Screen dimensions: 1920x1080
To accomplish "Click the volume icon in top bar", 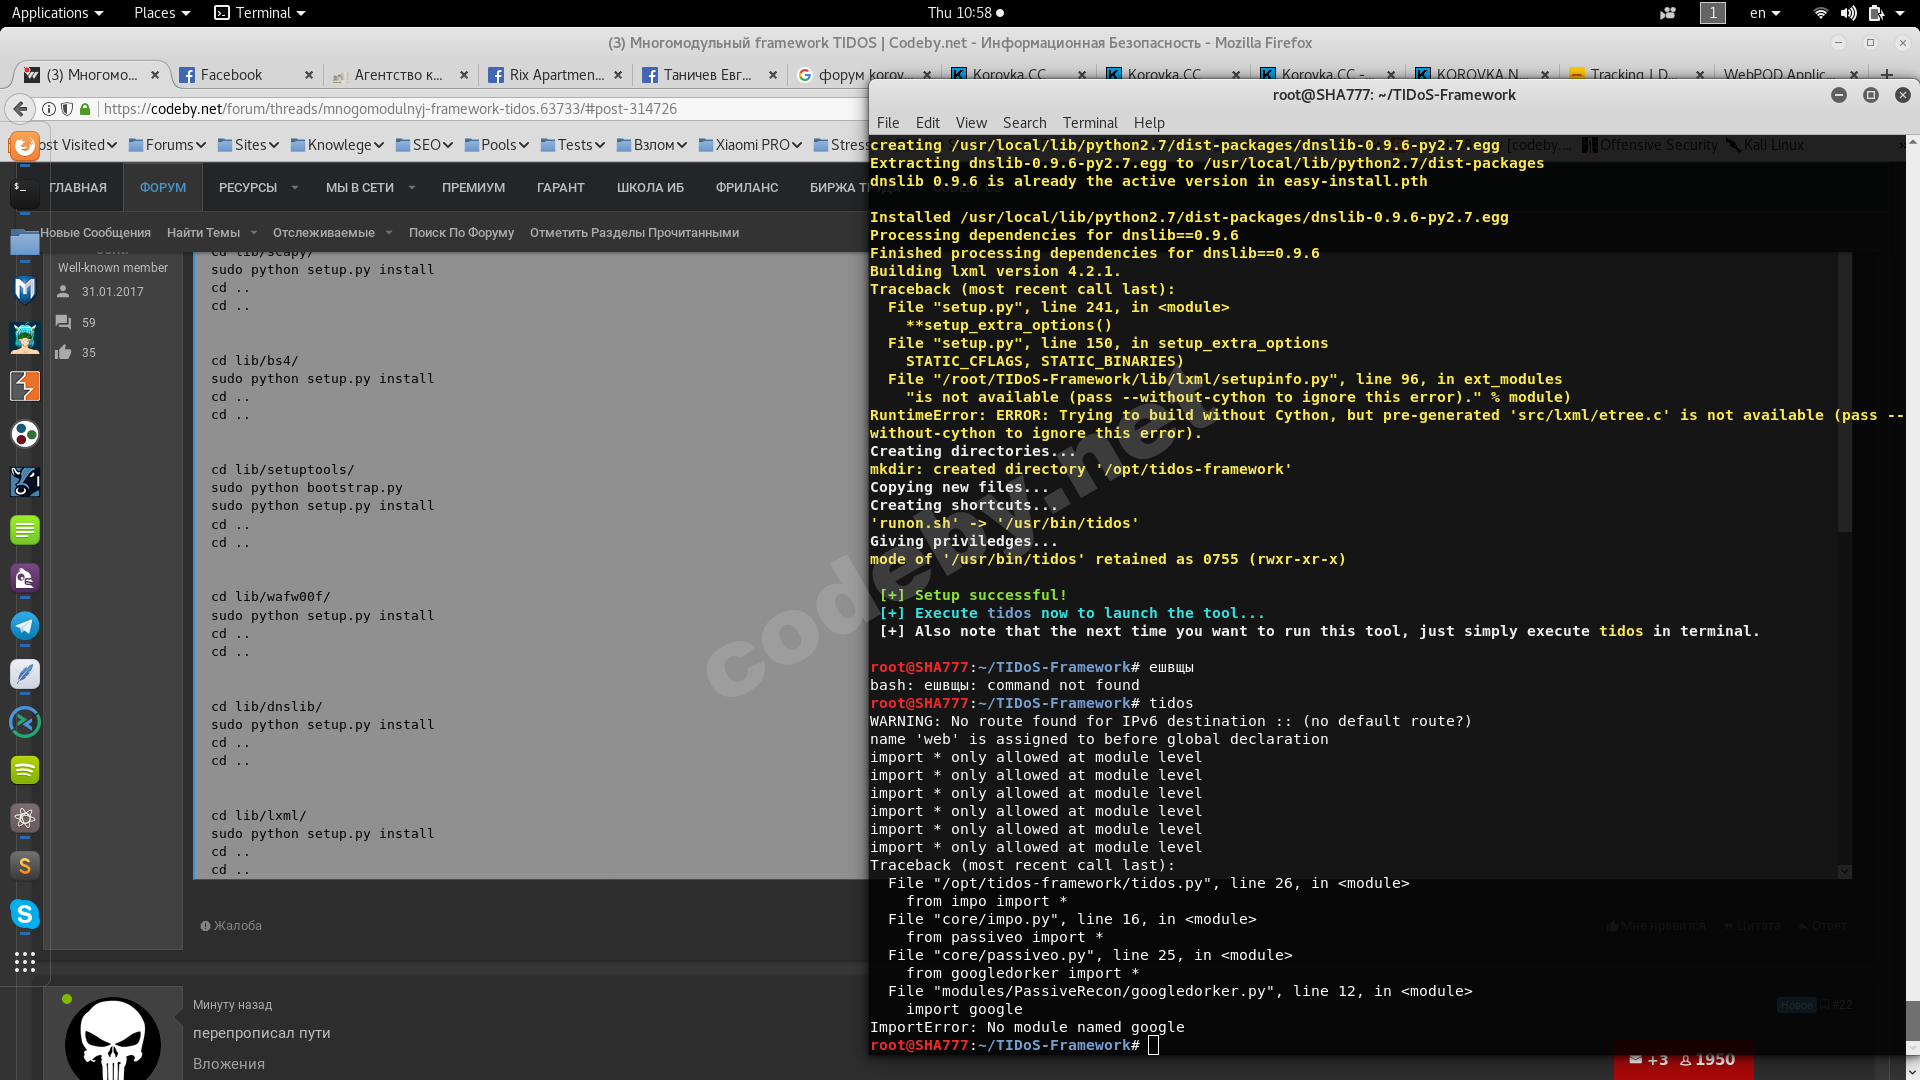I will (1848, 13).
